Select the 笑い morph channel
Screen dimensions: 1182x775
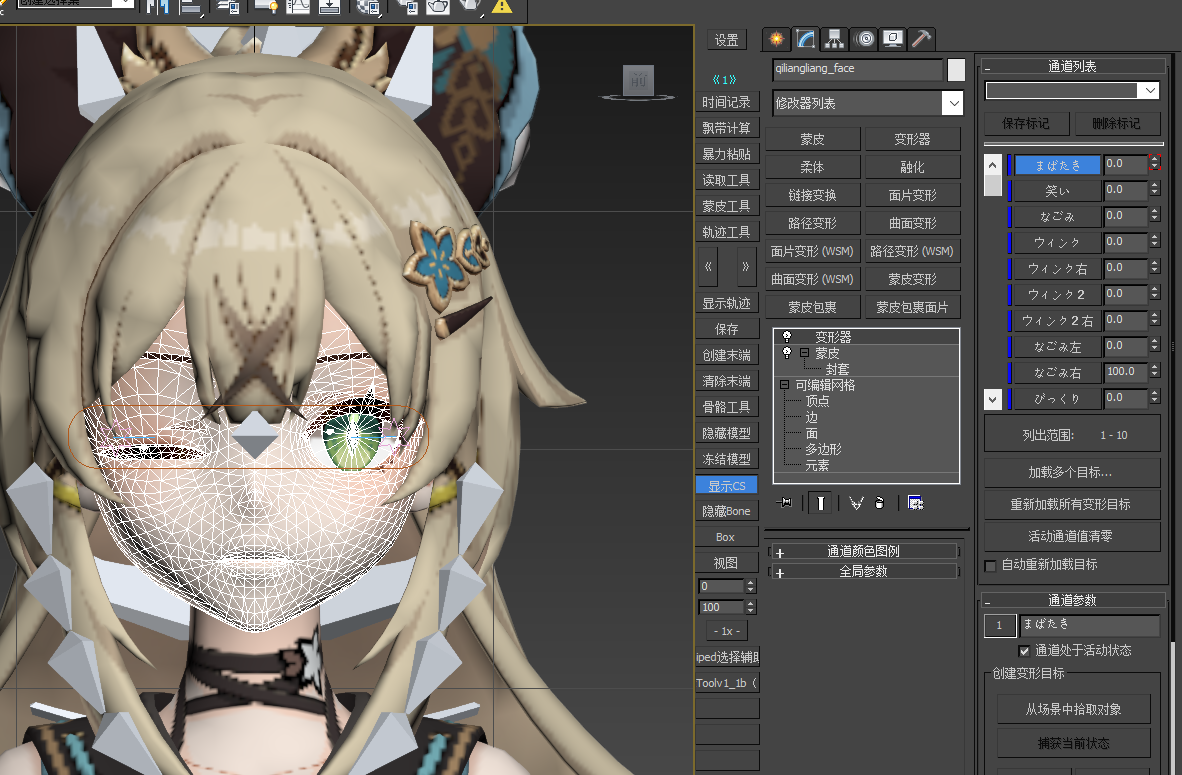1057,190
